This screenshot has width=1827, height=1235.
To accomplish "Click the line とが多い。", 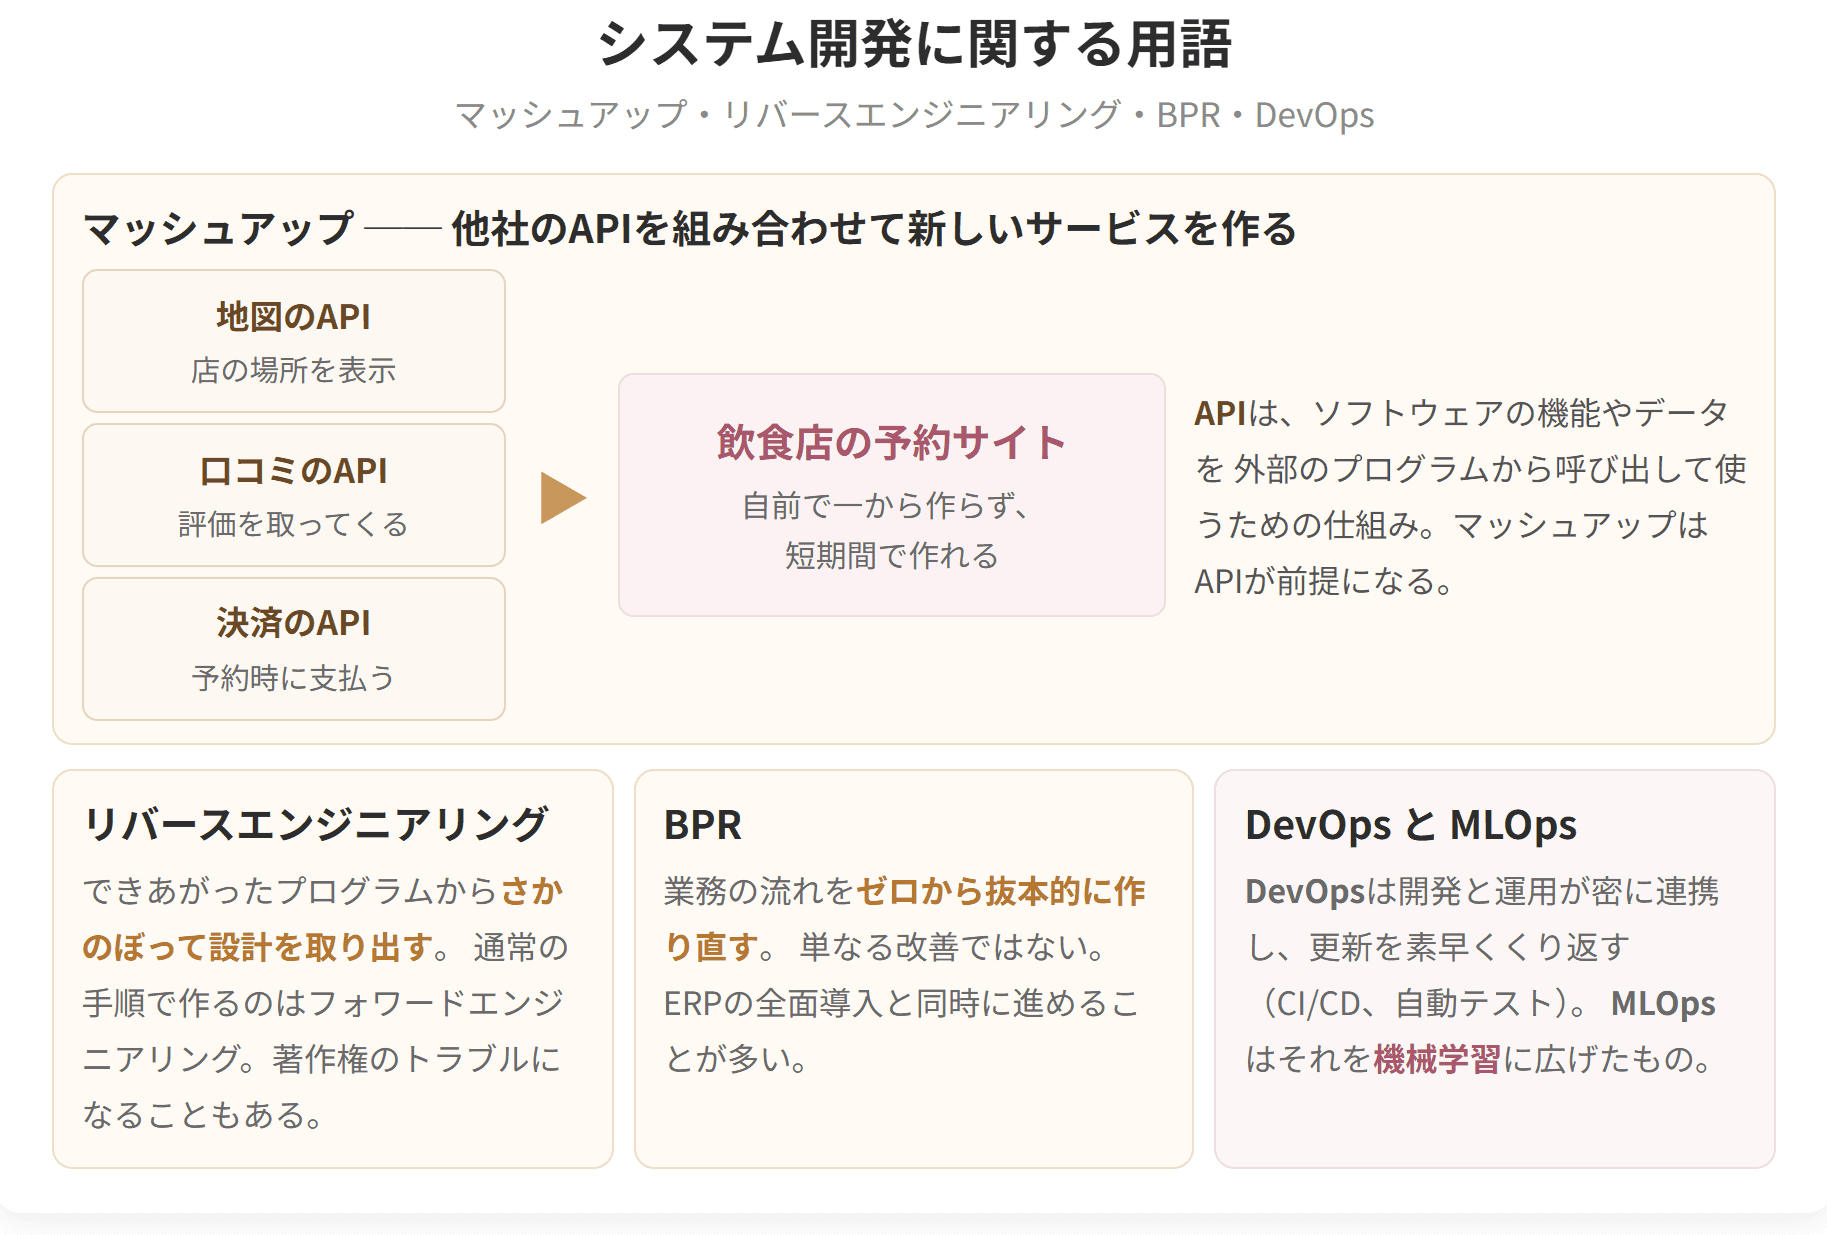I will coord(737,1058).
